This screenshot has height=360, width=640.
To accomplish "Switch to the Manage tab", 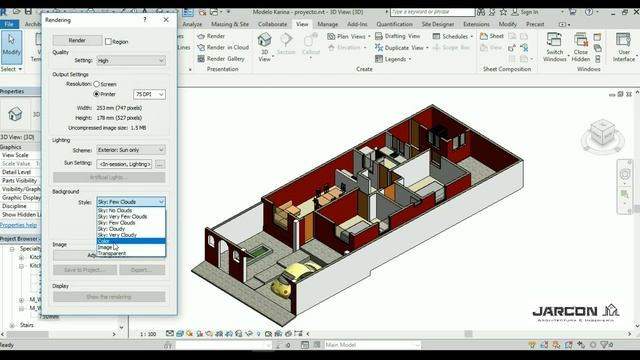I will pos(327,24).
